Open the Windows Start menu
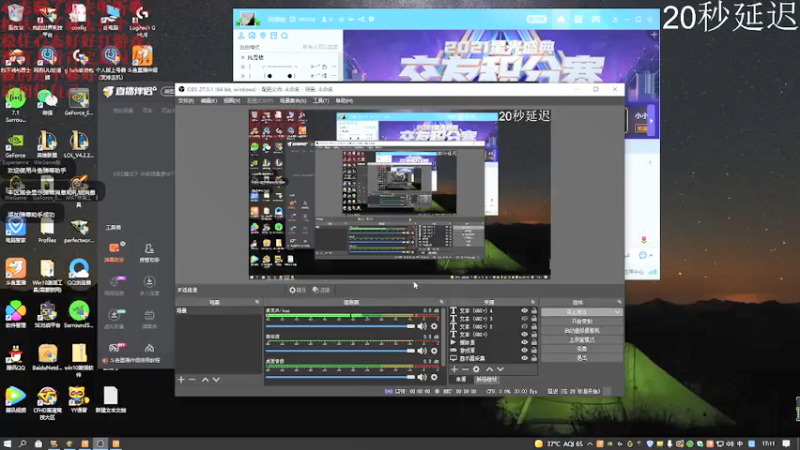This screenshot has width=800, height=450. [x=7, y=444]
